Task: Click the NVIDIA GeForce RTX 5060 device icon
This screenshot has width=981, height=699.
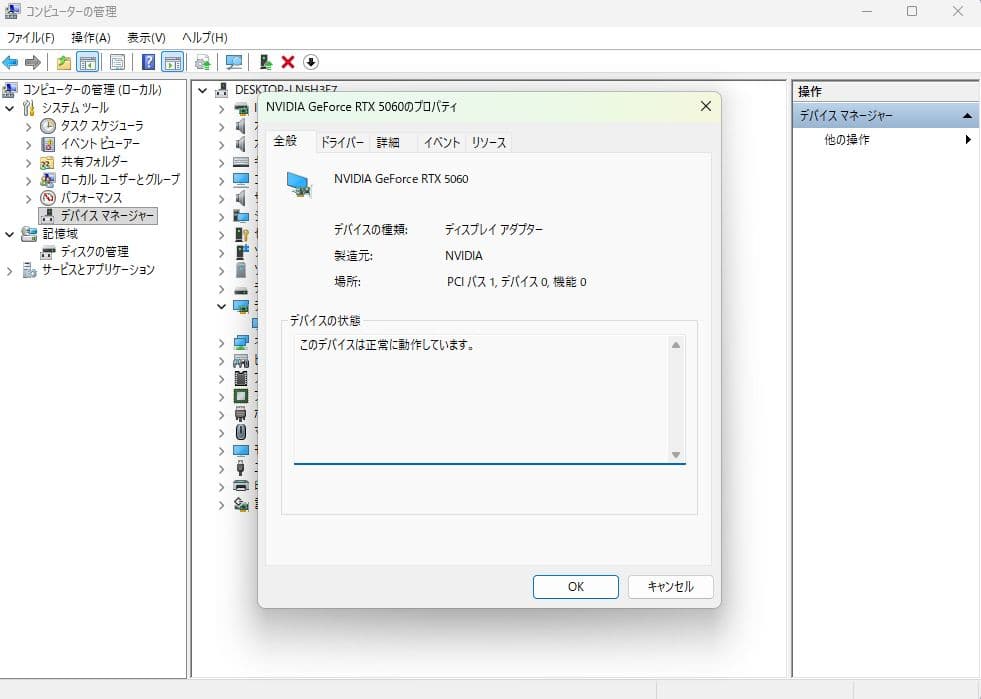Action: coord(299,184)
